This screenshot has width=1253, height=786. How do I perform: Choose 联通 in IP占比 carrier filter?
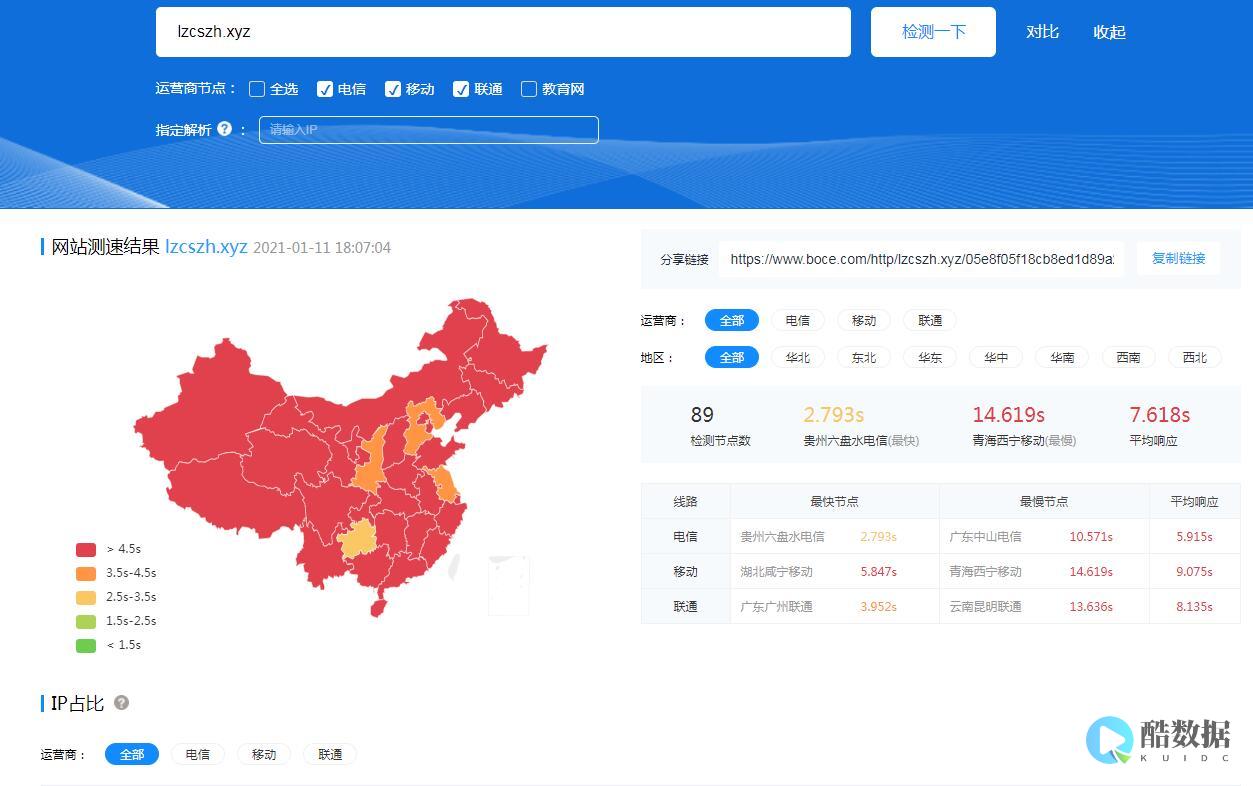pyautogui.click(x=330, y=754)
